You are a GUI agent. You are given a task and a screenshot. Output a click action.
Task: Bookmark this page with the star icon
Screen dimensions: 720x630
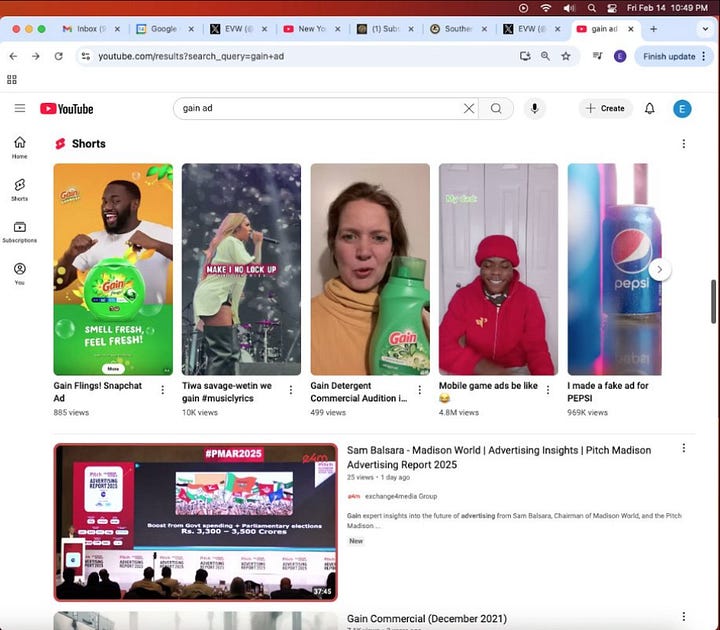[566, 56]
